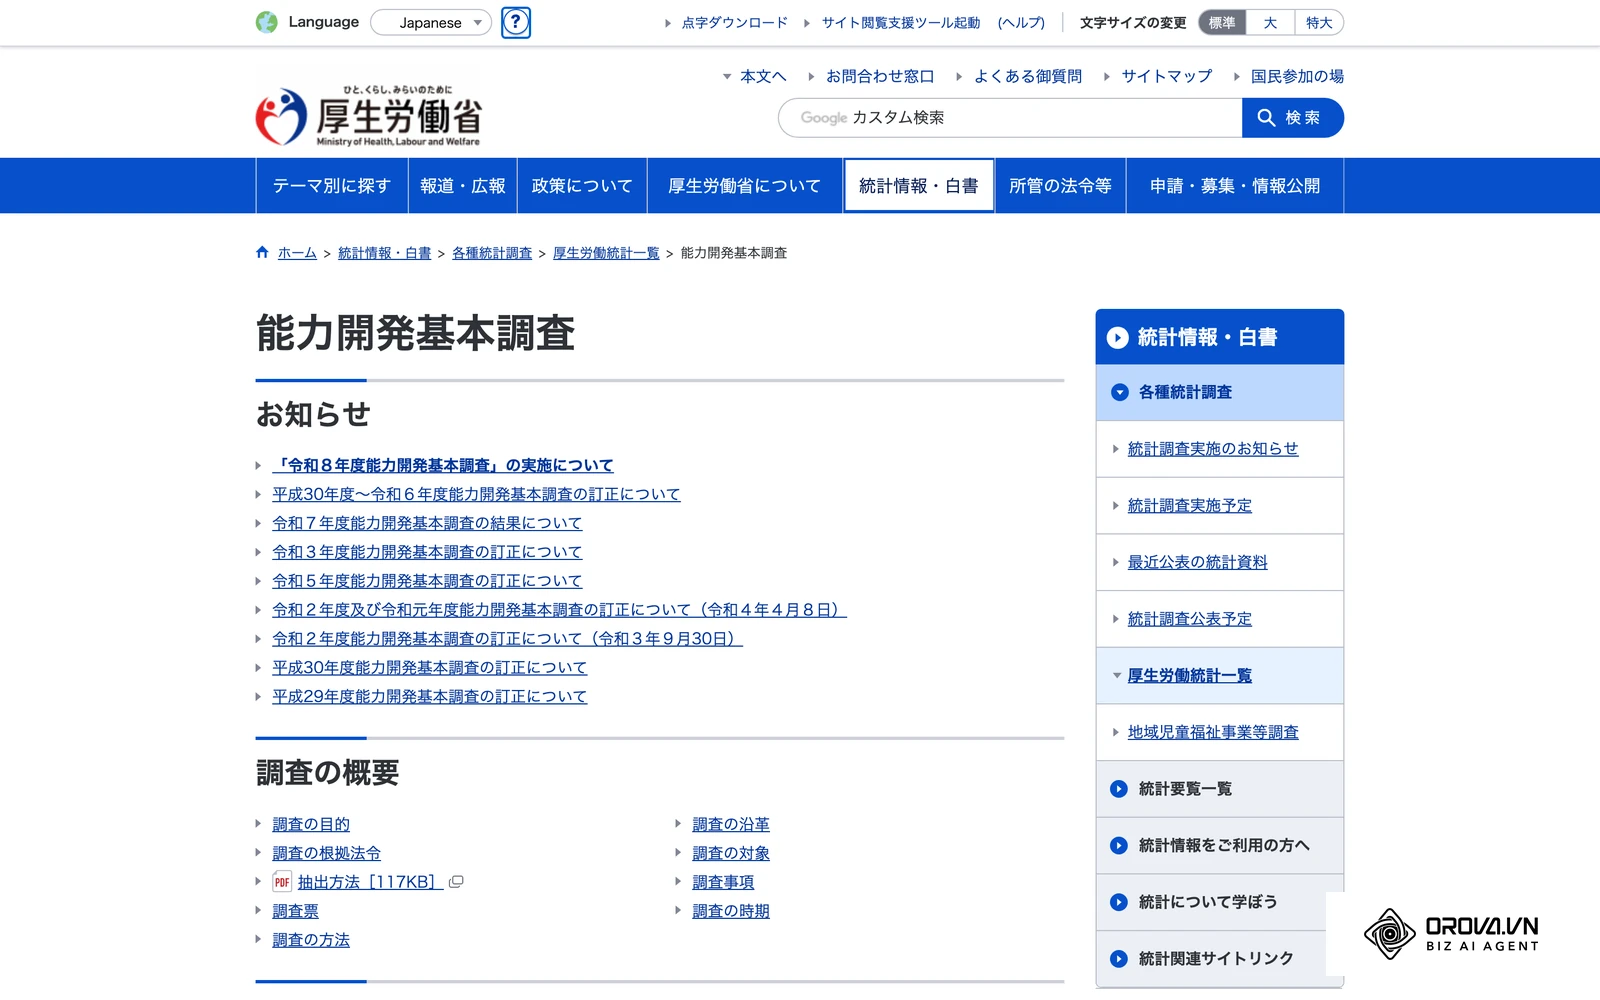Image resolution: width=1600 pixels, height=1000 pixels.
Task: Open 平成30年度～令和６年度 訂正について link
Action: (476, 494)
